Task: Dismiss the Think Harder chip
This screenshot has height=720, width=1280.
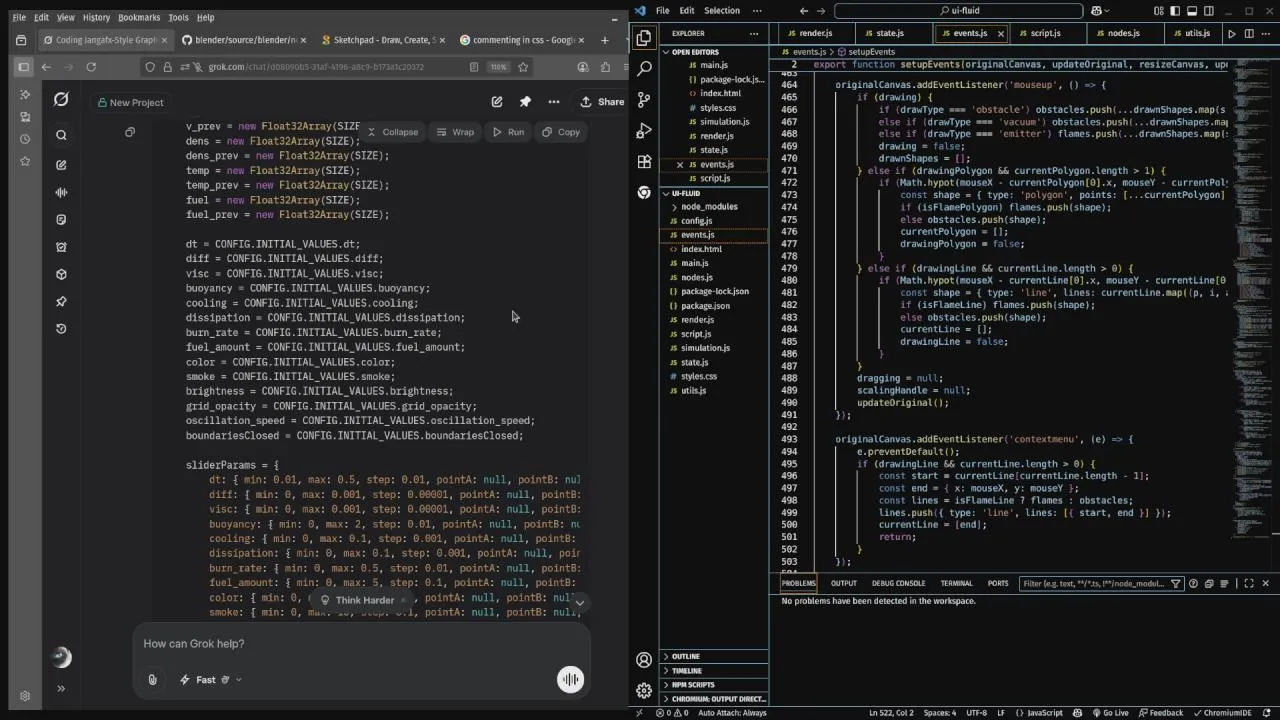Action: coord(403,600)
